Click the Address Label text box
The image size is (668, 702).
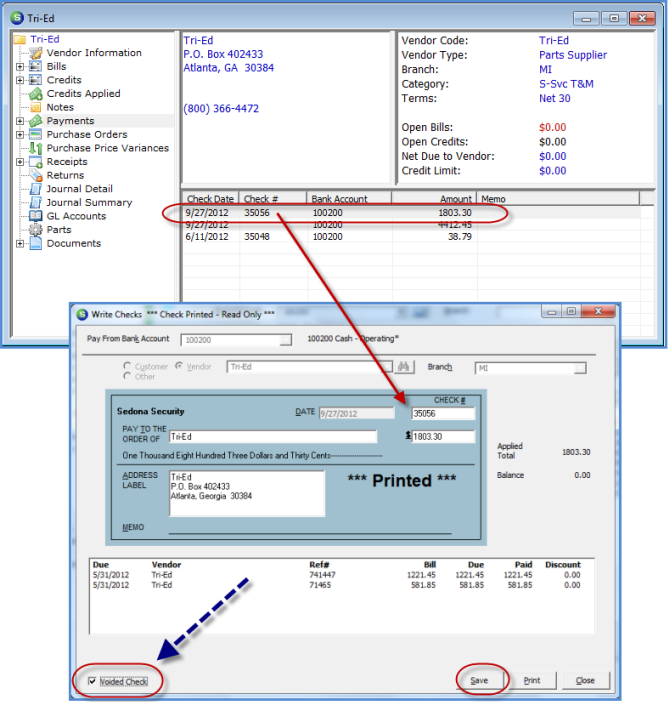coord(247,493)
